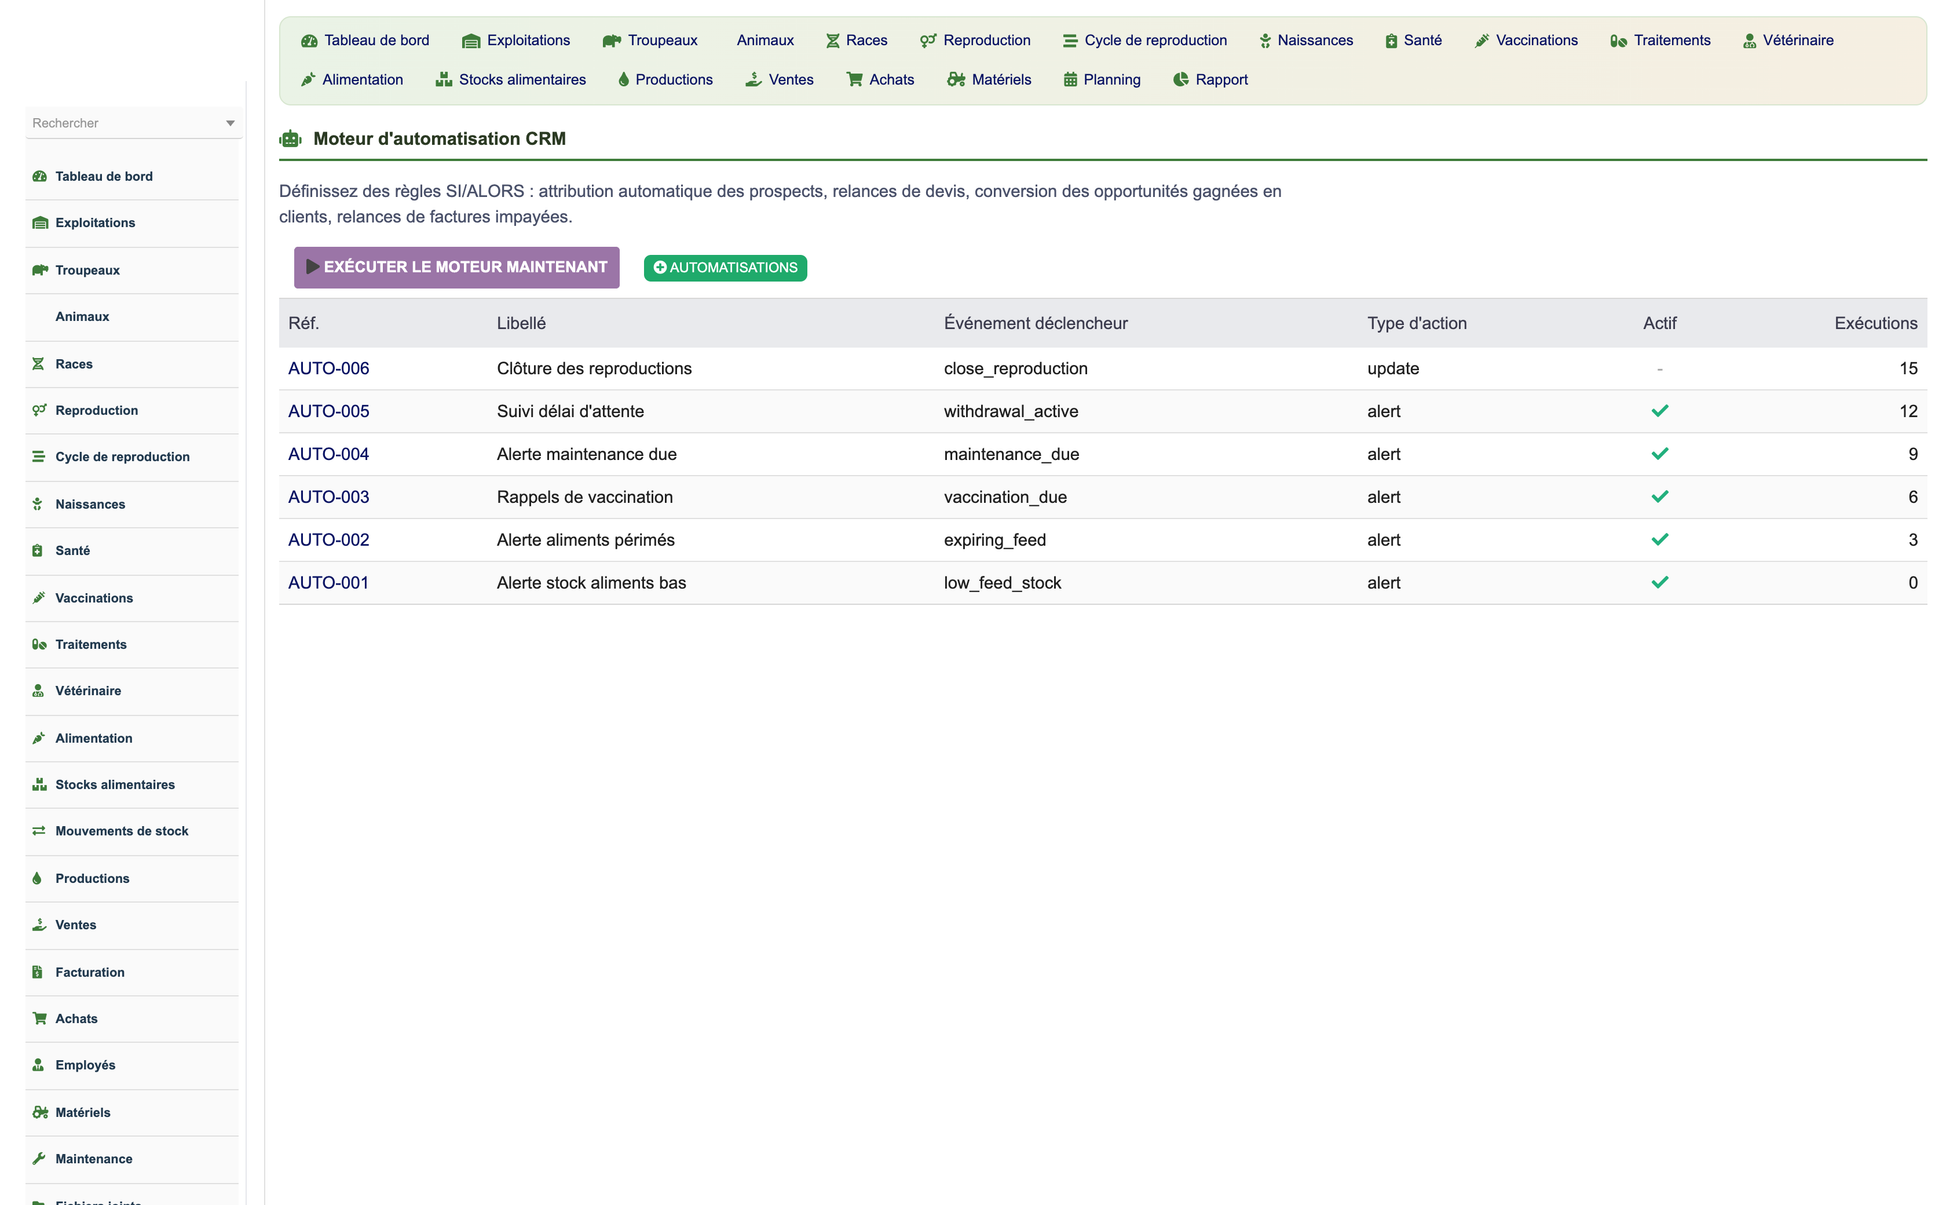1946x1205 pixels.
Task: Open rule AUTO-001 link
Action: tap(329, 583)
